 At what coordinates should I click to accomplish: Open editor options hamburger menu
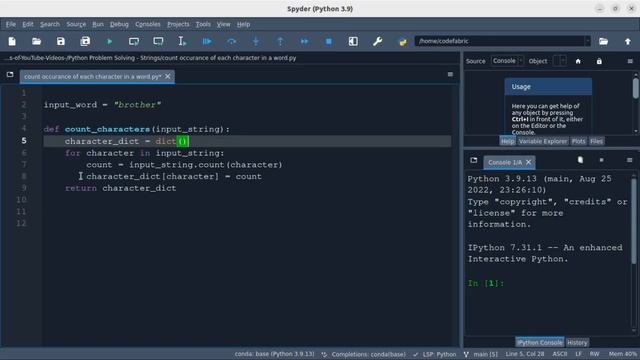tap(450, 74)
